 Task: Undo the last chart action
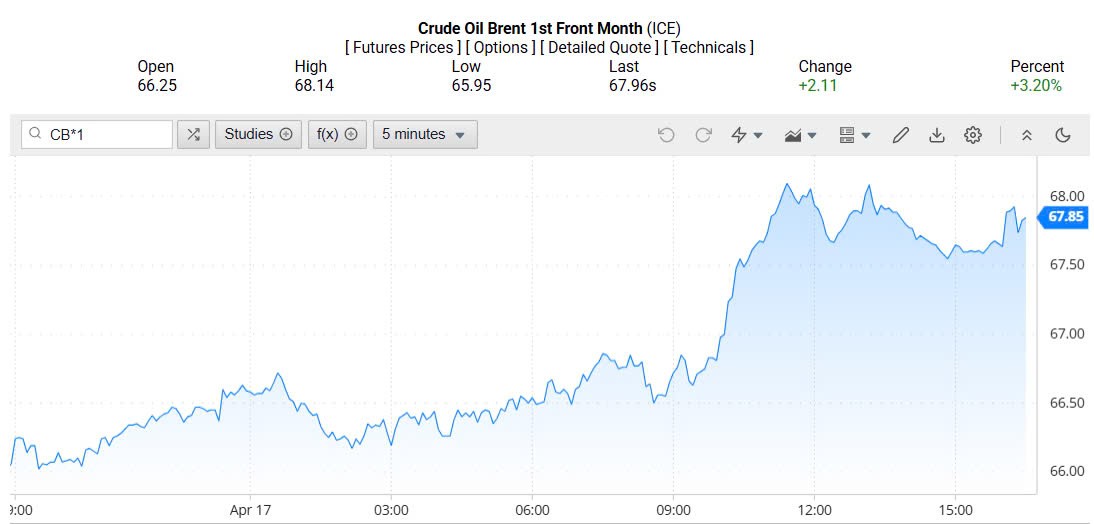click(x=667, y=135)
